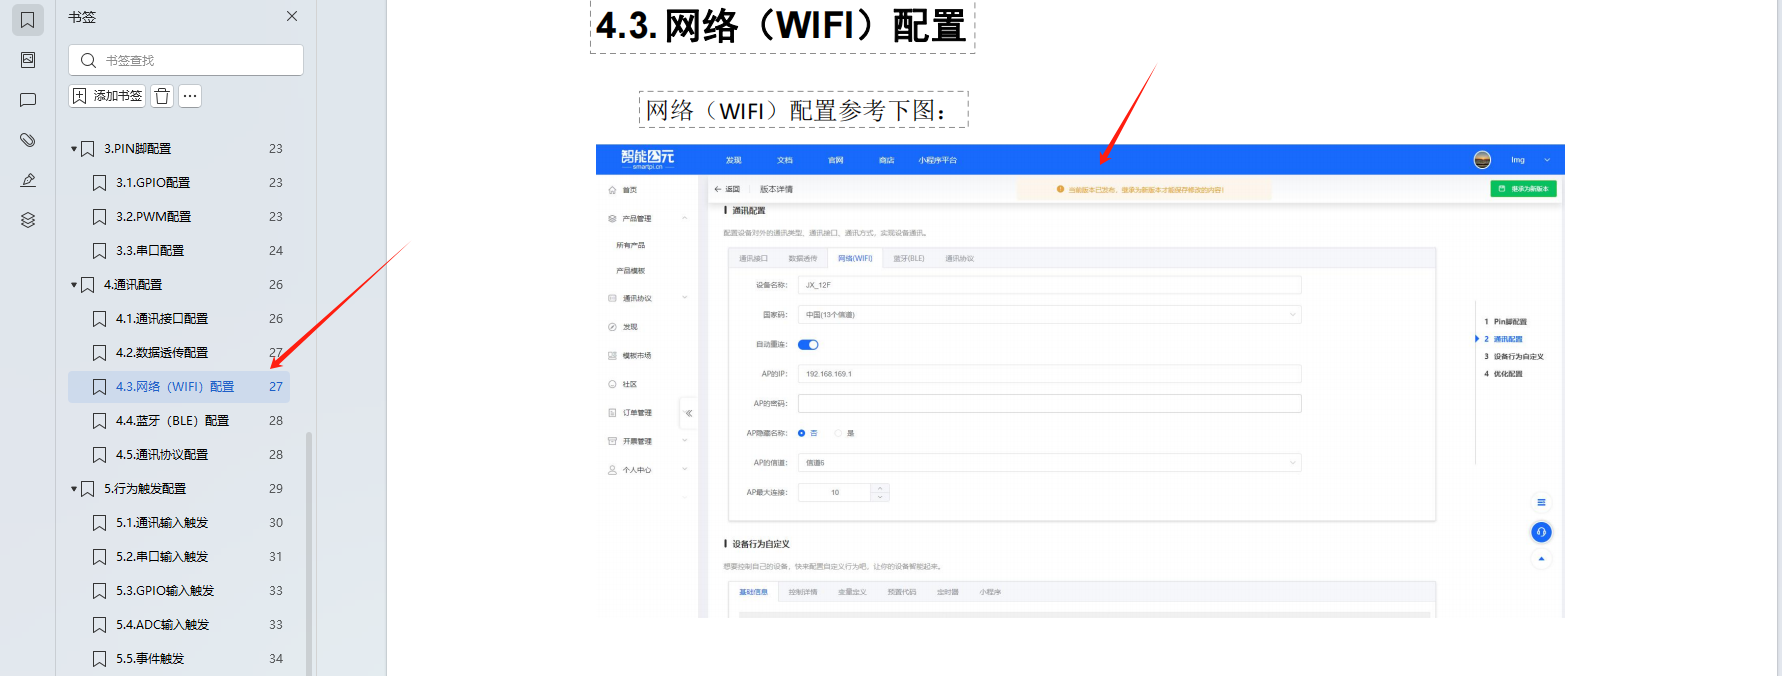Screen dimensions: 1782x676
Task: Go to bookmark 4.5.通讯协议配置
Action: tap(162, 454)
